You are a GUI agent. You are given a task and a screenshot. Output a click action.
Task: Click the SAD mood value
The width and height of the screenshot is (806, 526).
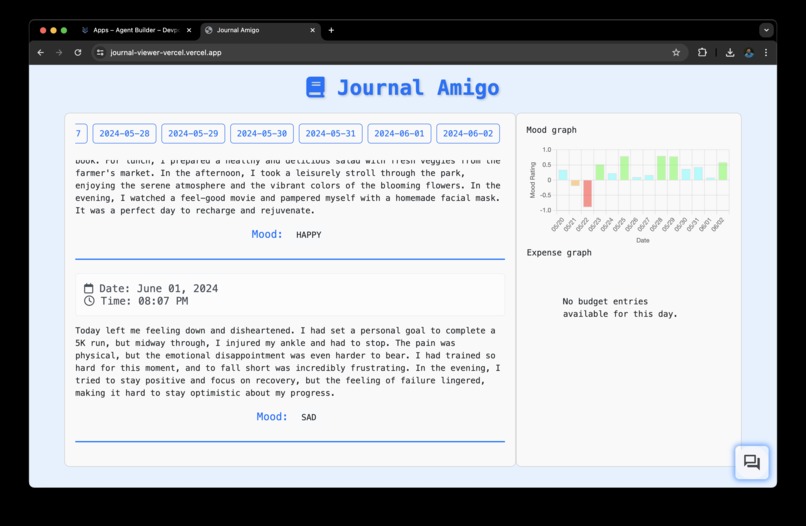pyautogui.click(x=308, y=417)
